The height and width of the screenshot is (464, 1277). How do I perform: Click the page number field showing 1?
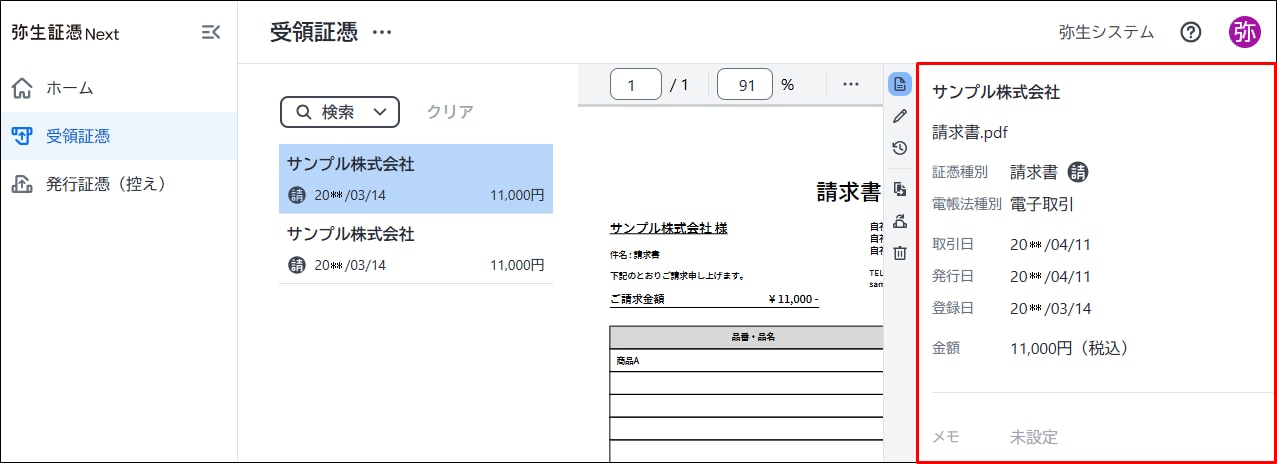tap(636, 85)
